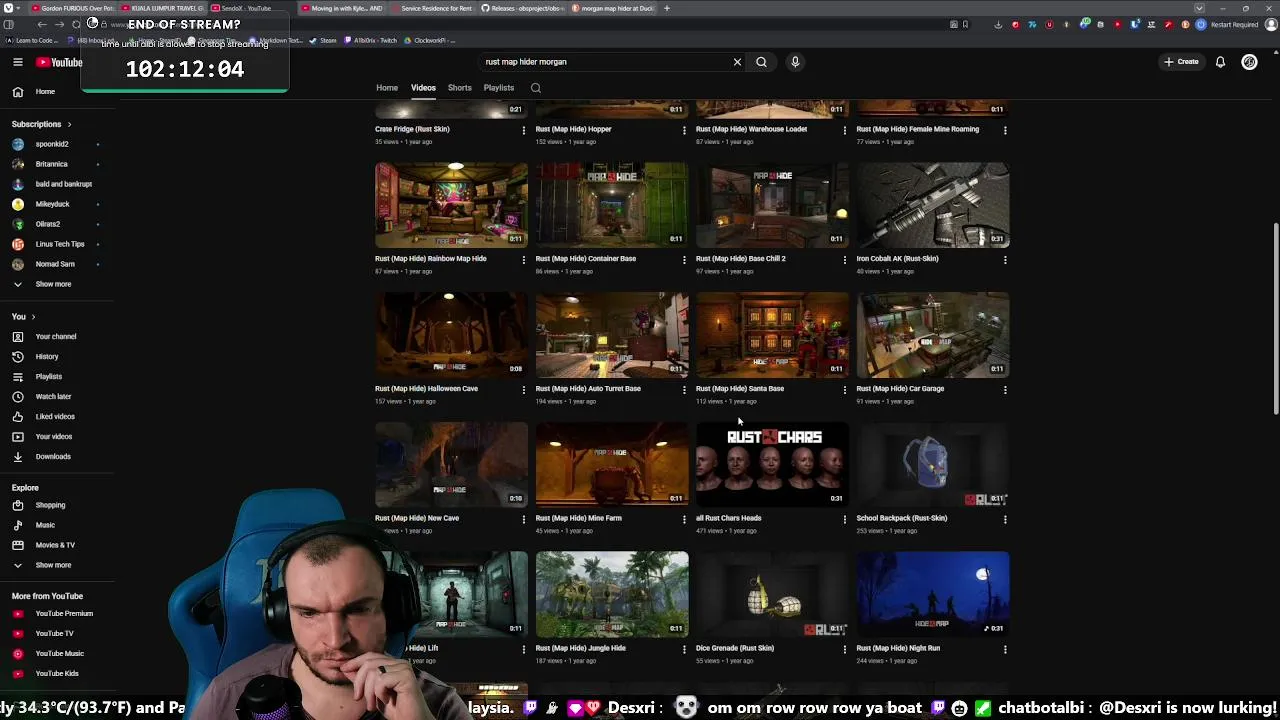Image resolution: width=1280 pixels, height=720 pixels.
Task: Open options for Rainbow Map Hide video
Action: pos(523,260)
